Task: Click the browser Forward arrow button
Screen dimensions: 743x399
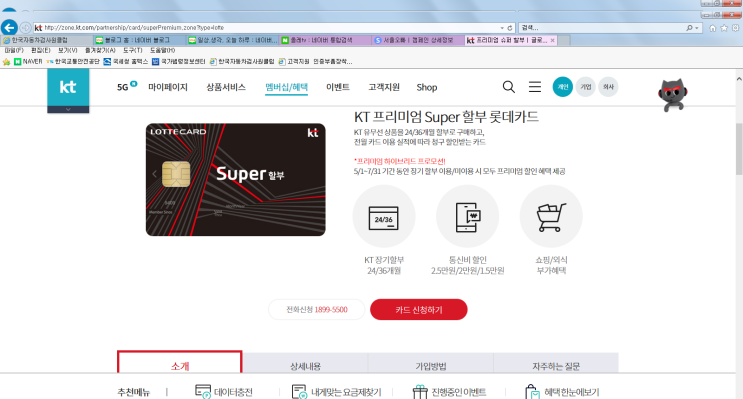Action: coord(26,28)
